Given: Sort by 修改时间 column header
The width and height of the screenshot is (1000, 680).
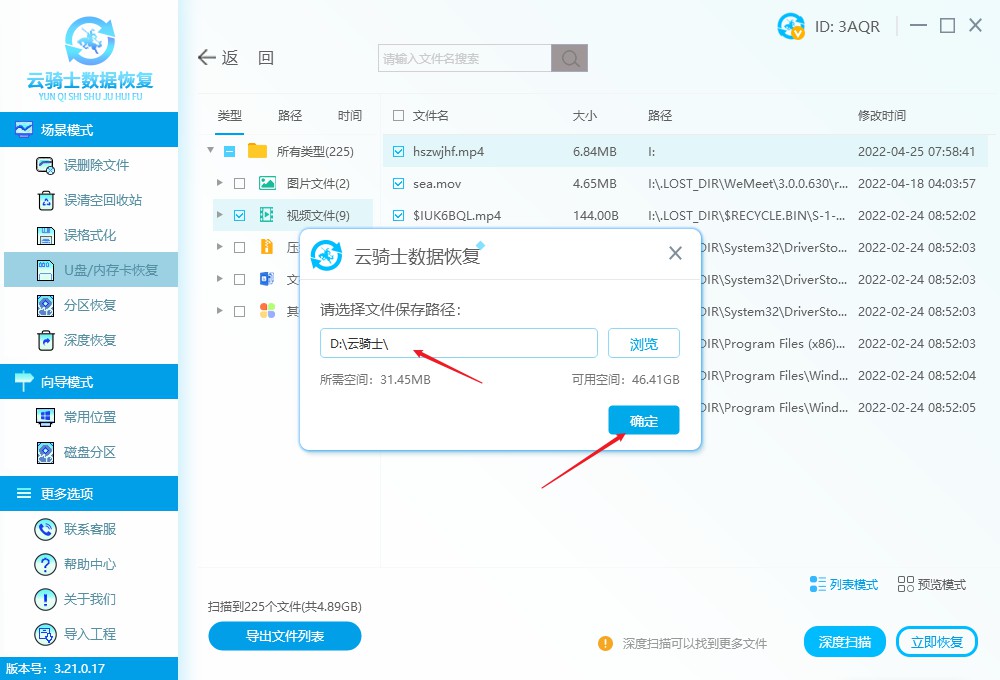Looking at the screenshot, I should coord(882,115).
